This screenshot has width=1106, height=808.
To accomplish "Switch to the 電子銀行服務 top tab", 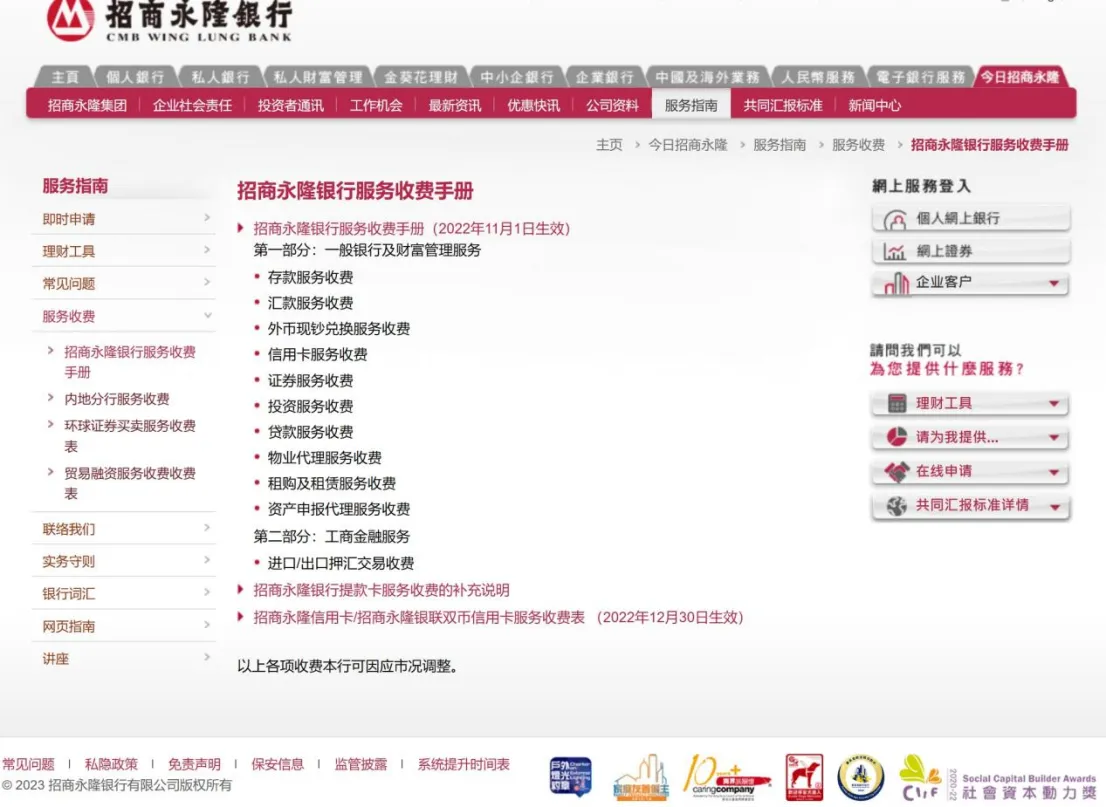I will [920, 77].
